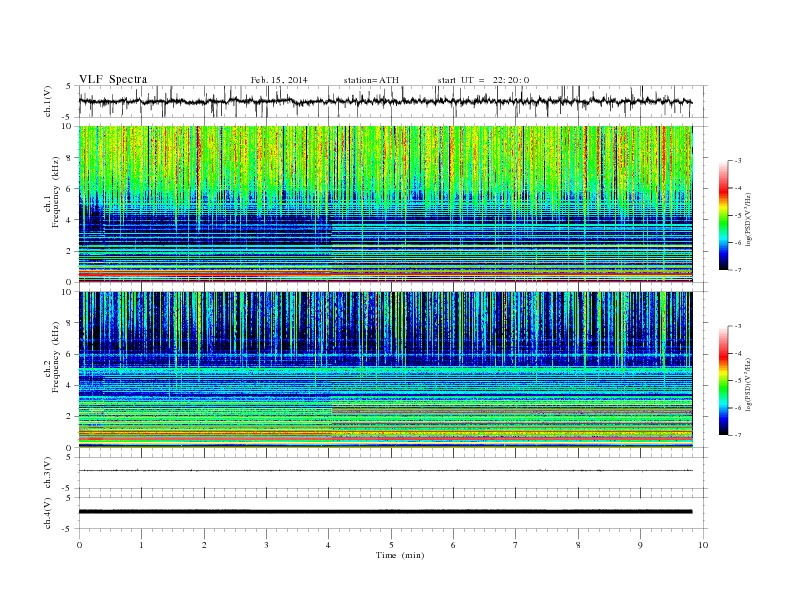The image size is (792, 612).
Task: Click the "5" tick on the time axis
Action: (x=391, y=545)
